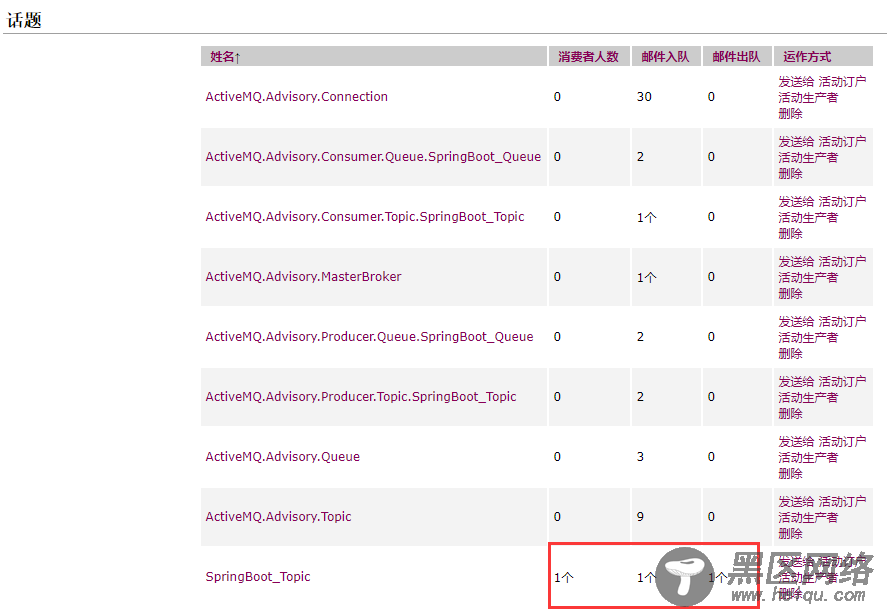
Task: View 活动订户 for ActiveMQ.Advisory.Connection
Action: tap(842, 81)
